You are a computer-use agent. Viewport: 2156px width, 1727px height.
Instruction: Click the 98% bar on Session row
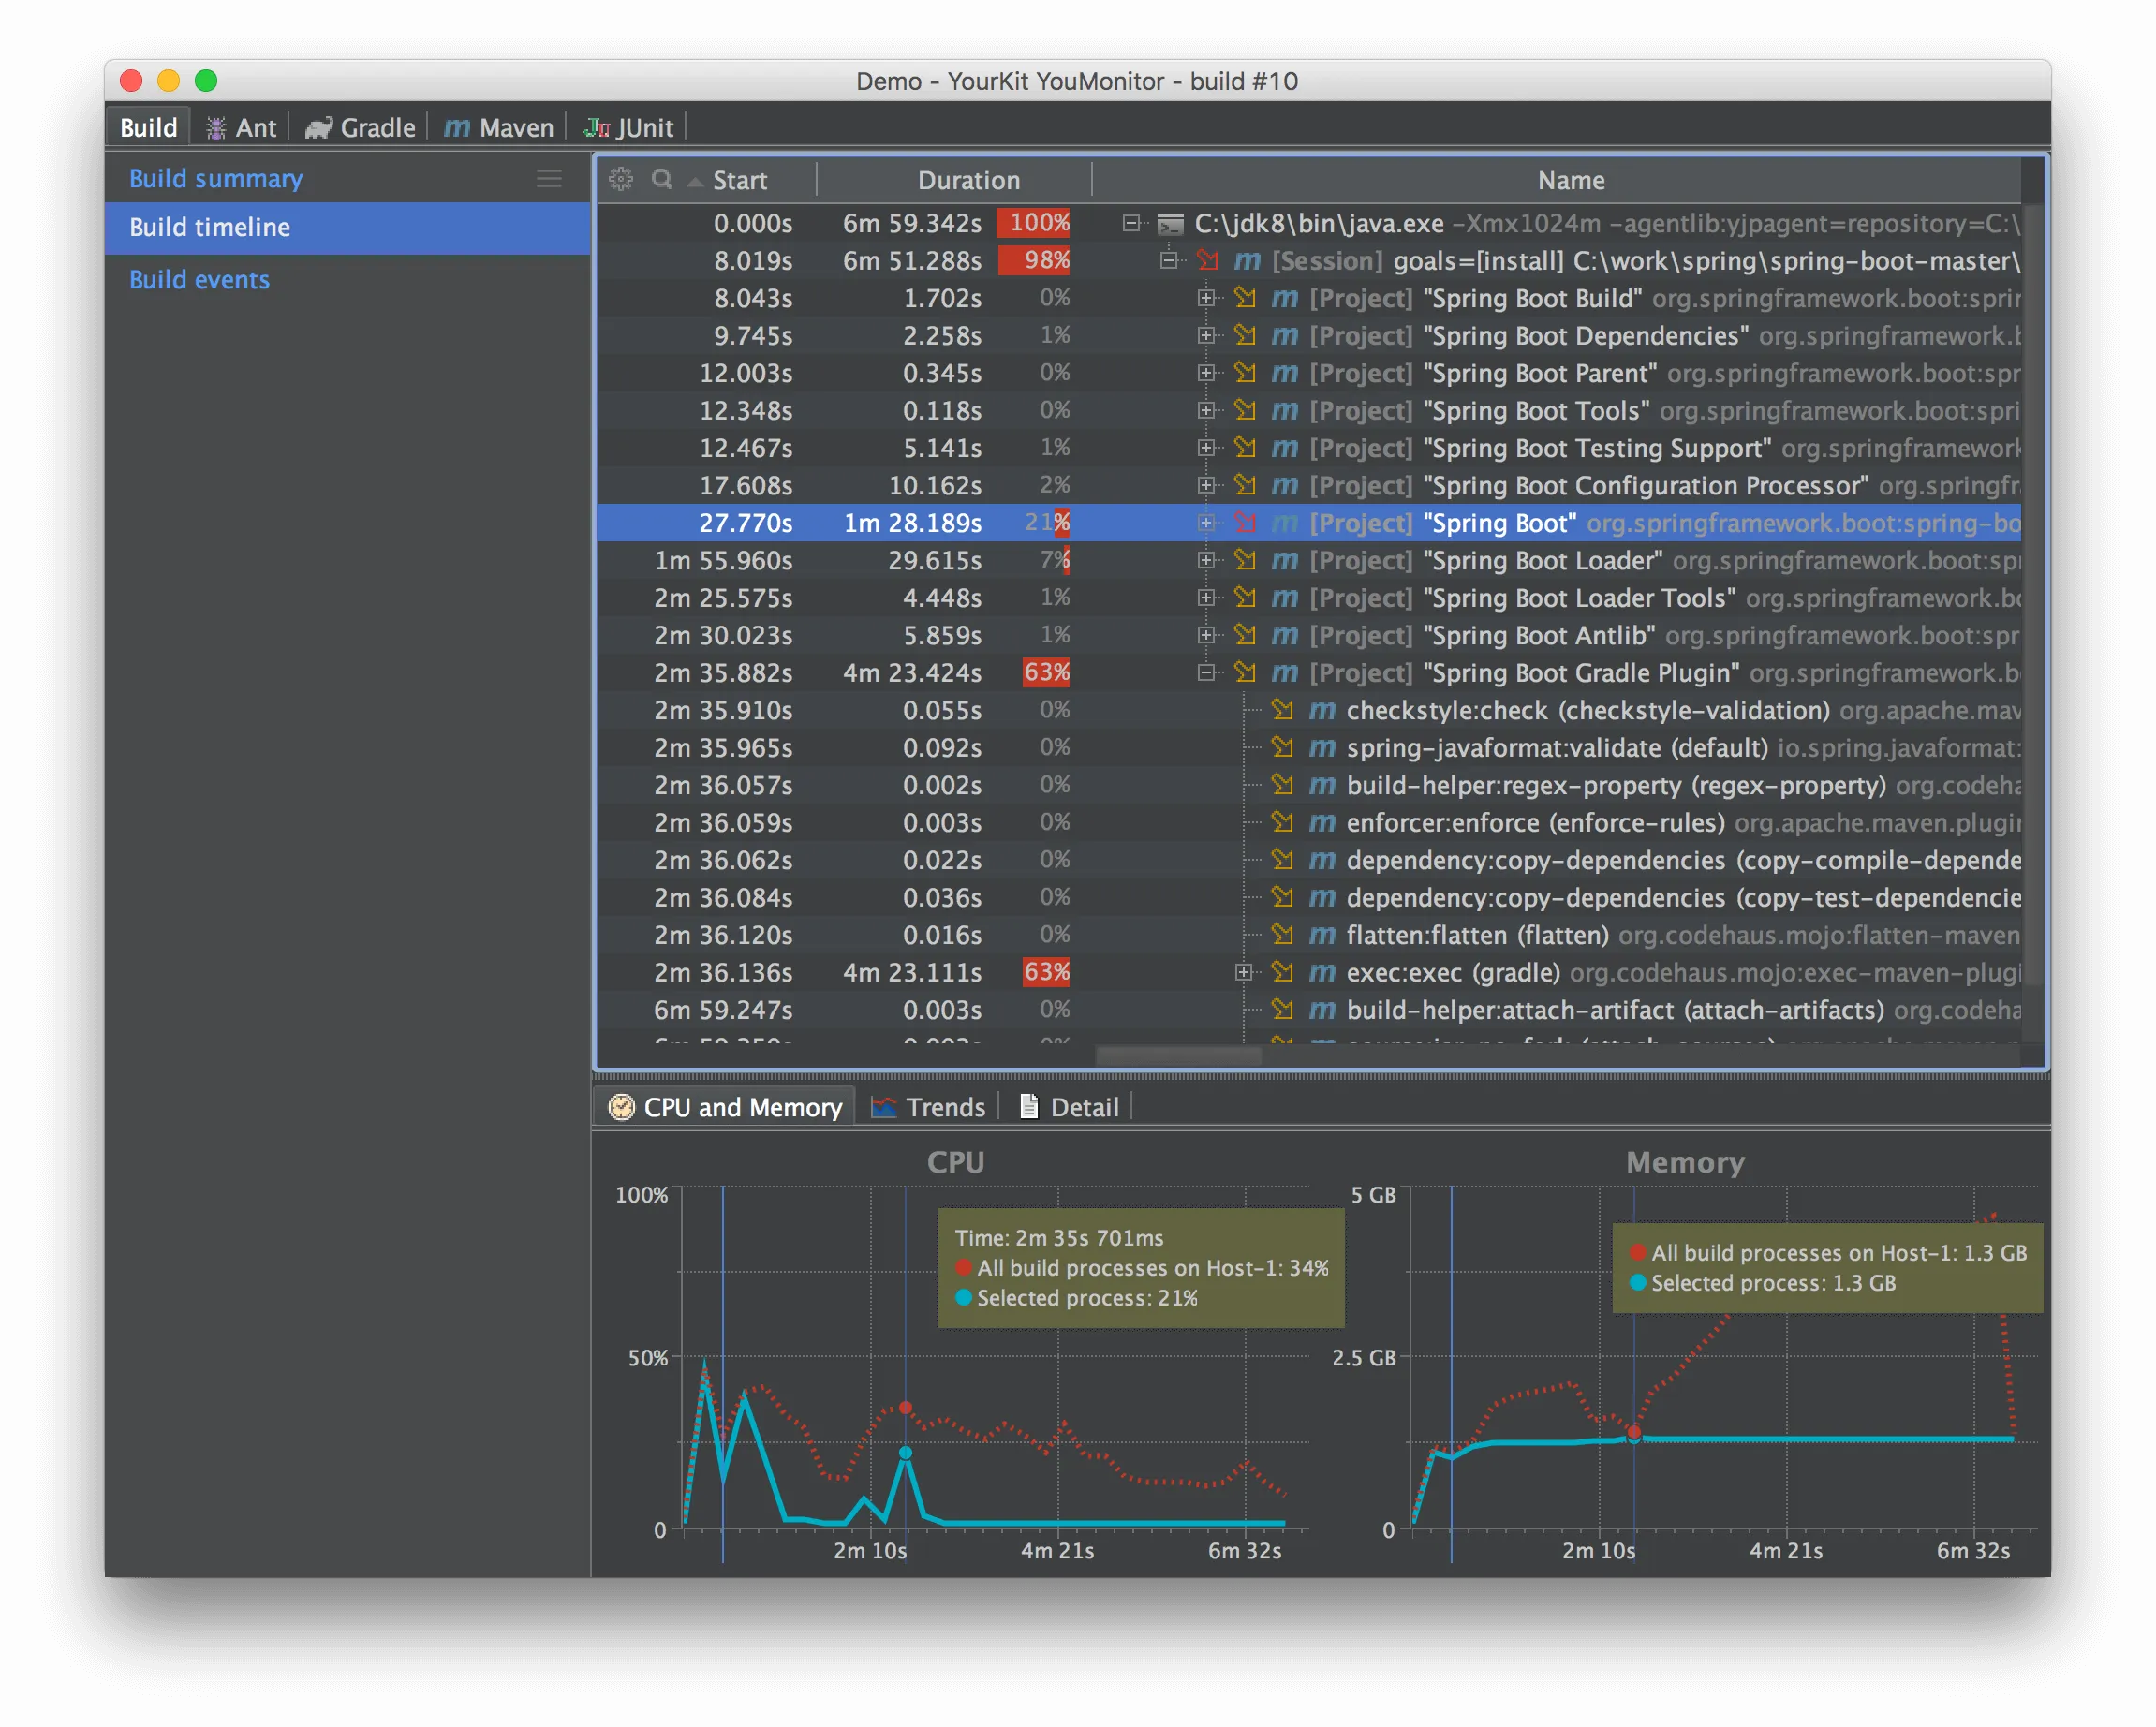1034,261
